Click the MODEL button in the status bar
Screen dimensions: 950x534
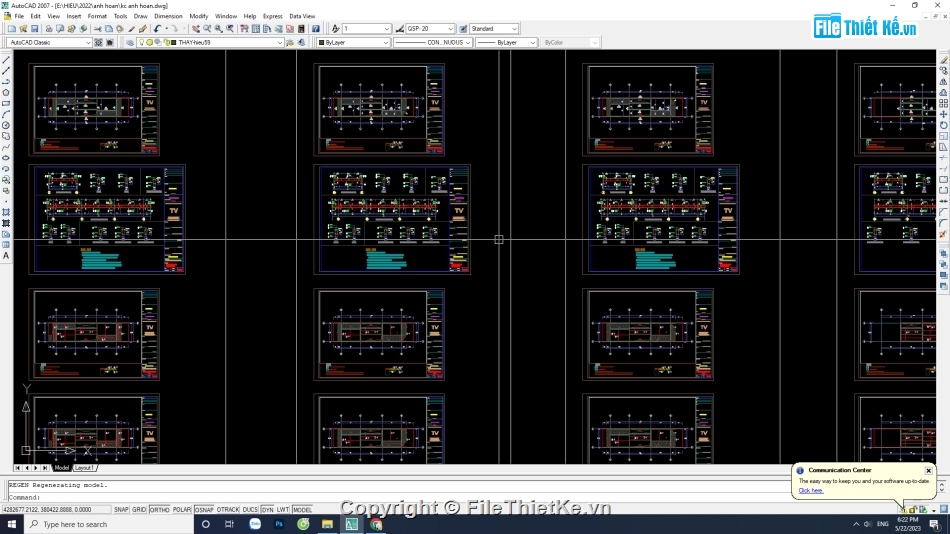tap(302, 510)
